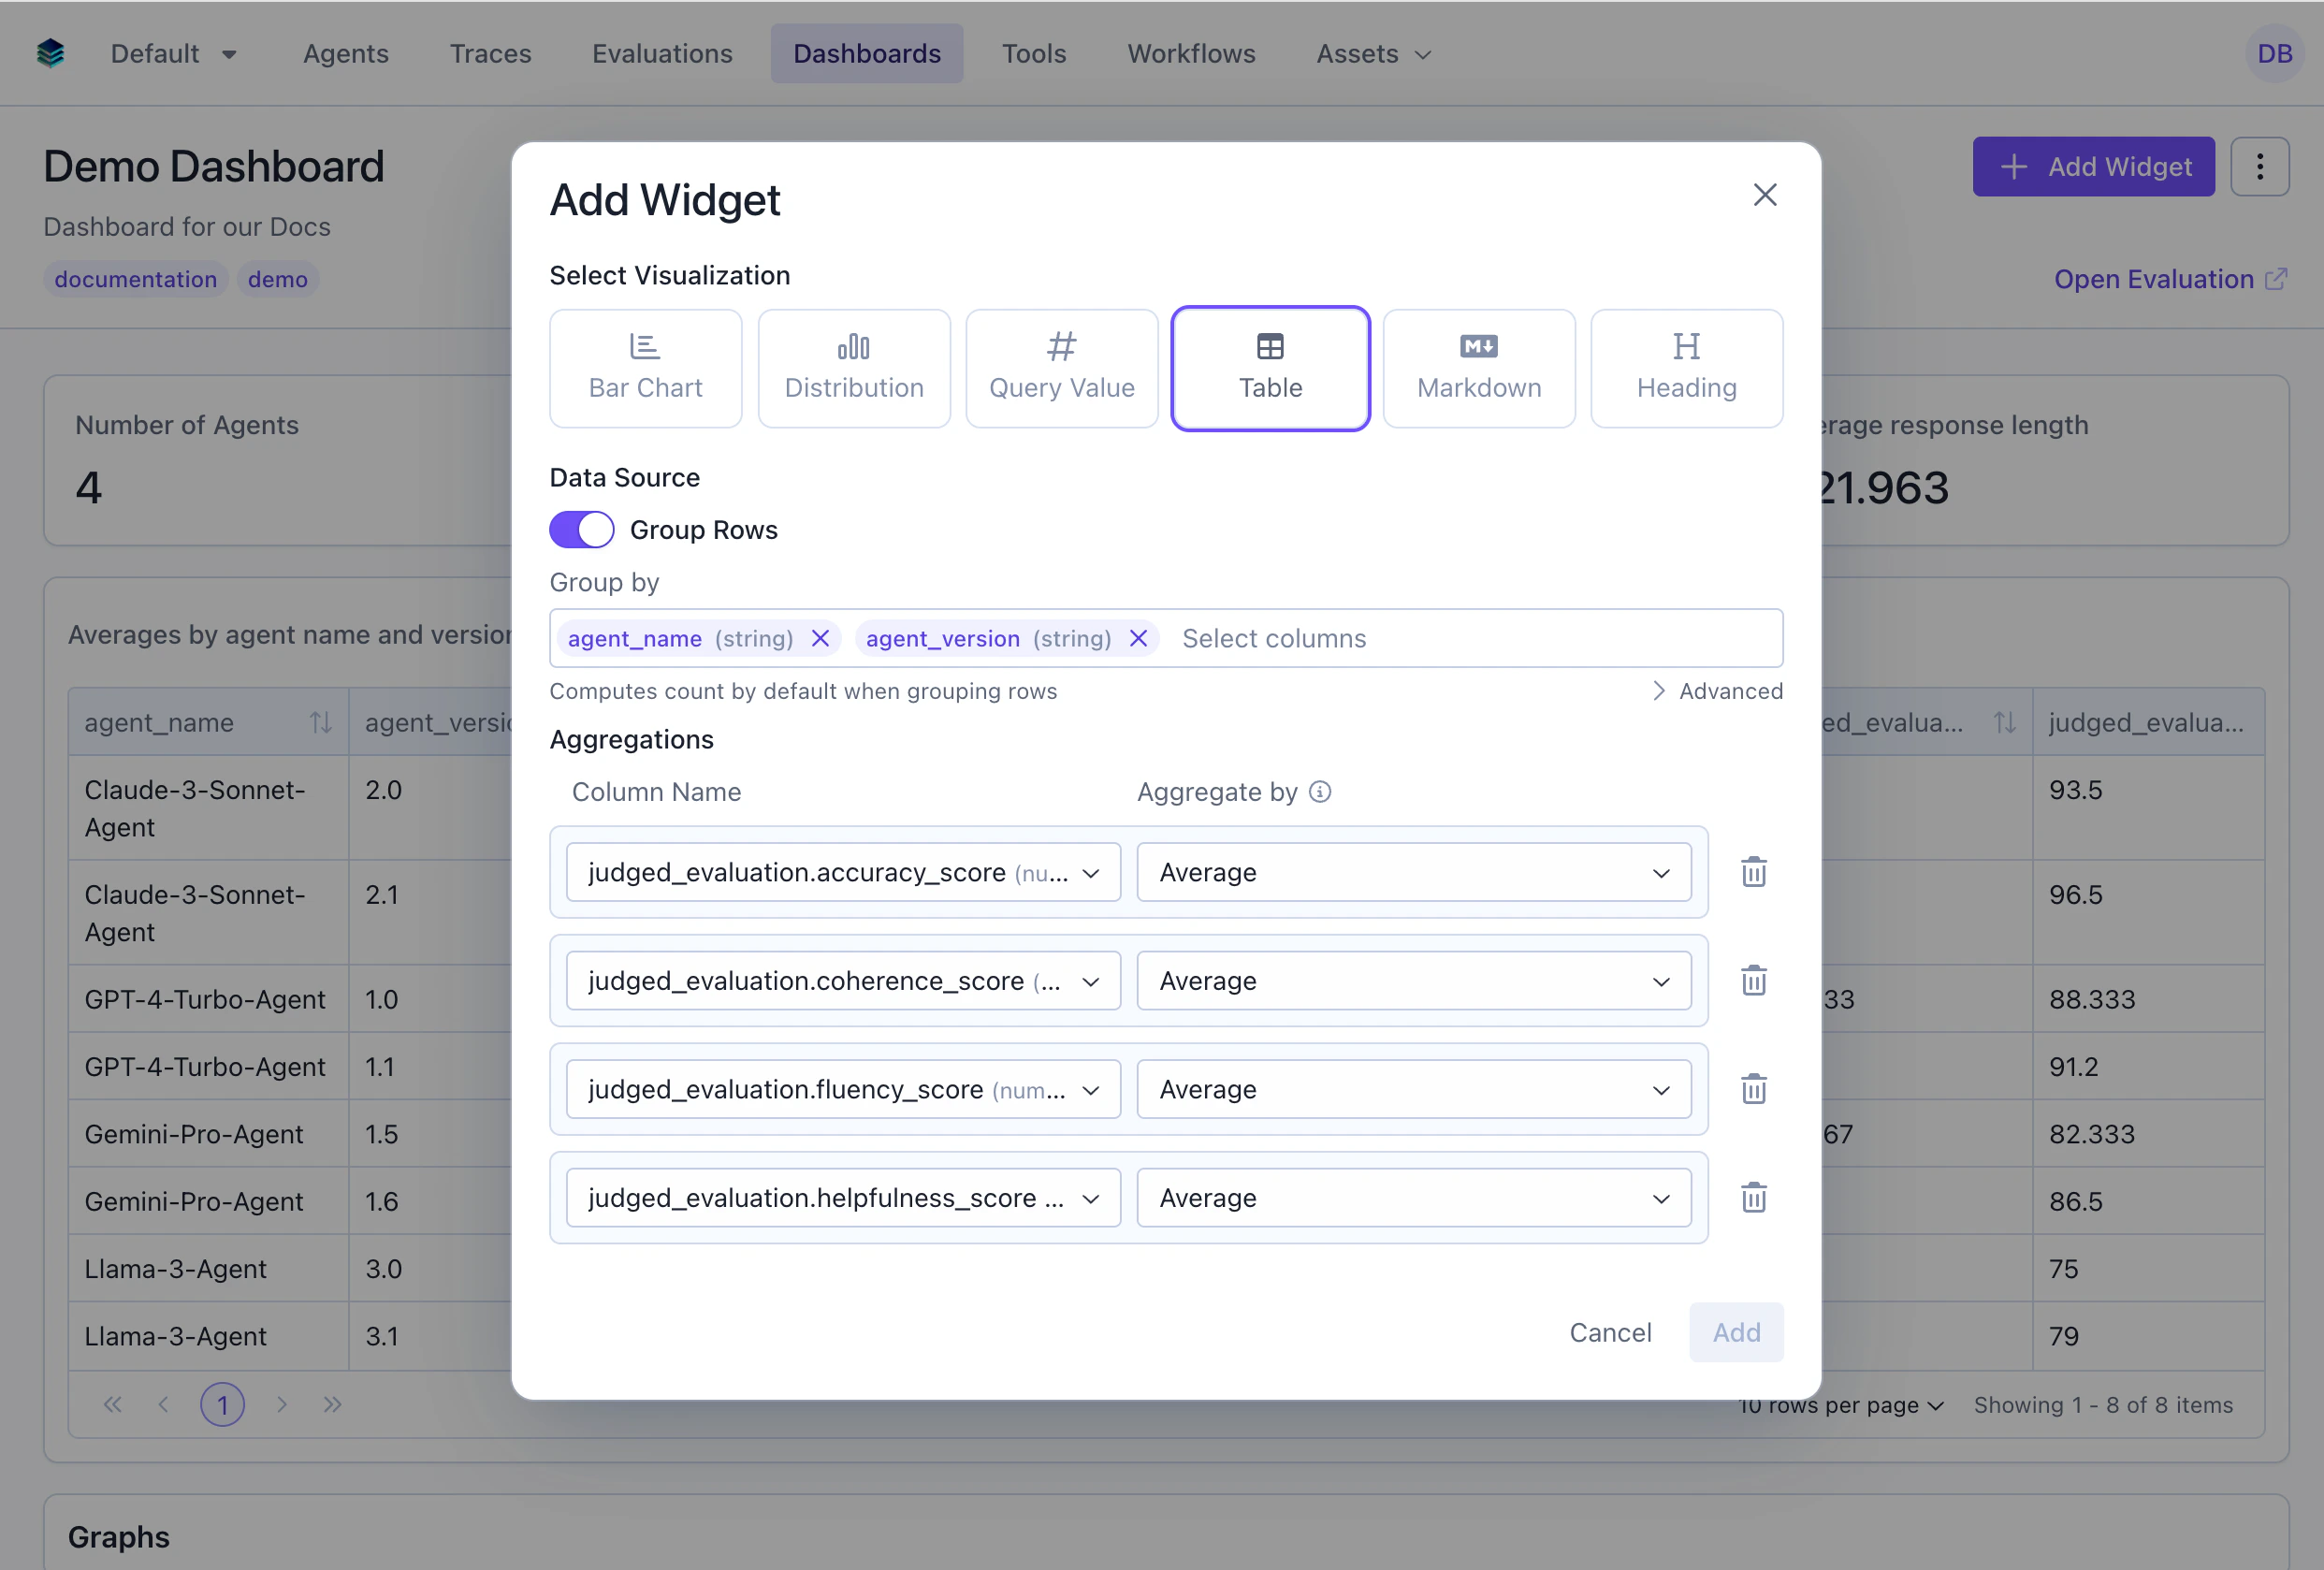Switch to the Markdown visualization

click(x=1478, y=367)
